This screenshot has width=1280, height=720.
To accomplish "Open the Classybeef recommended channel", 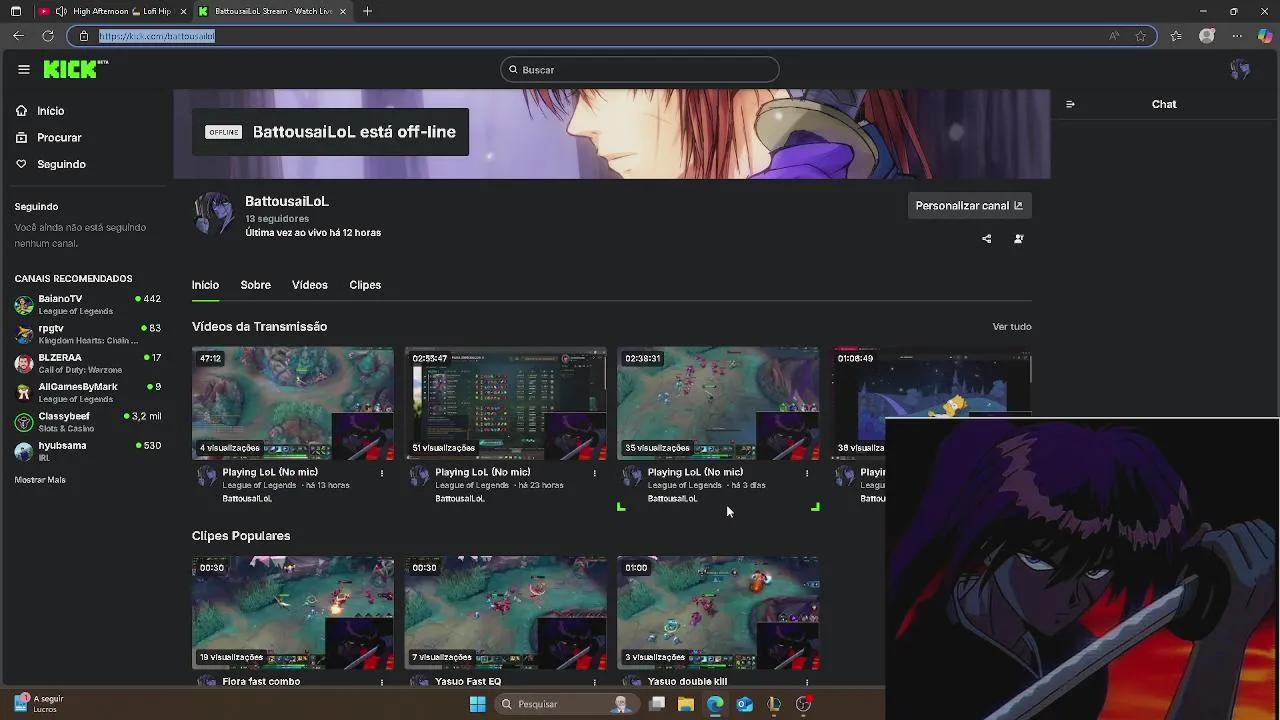I will [87, 421].
